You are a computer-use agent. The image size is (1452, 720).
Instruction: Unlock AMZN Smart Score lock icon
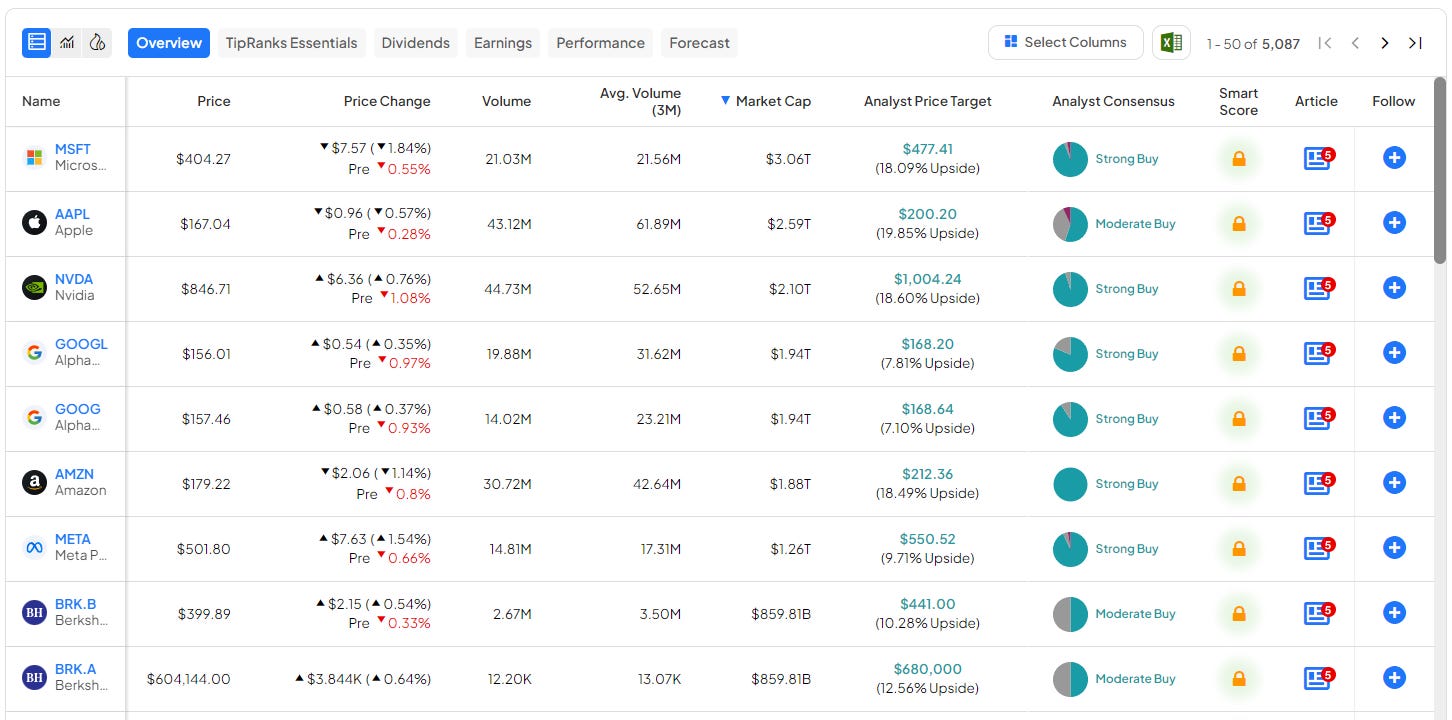point(1238,484)
